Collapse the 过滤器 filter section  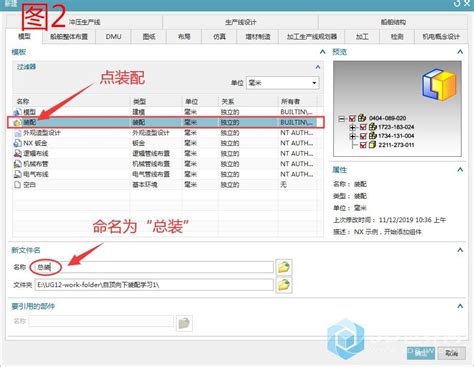tap(318, 67)
